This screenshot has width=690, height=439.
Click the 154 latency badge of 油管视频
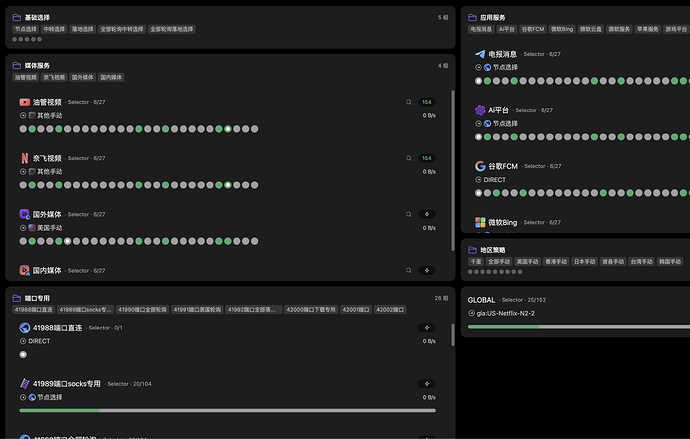tap(426, 102)
